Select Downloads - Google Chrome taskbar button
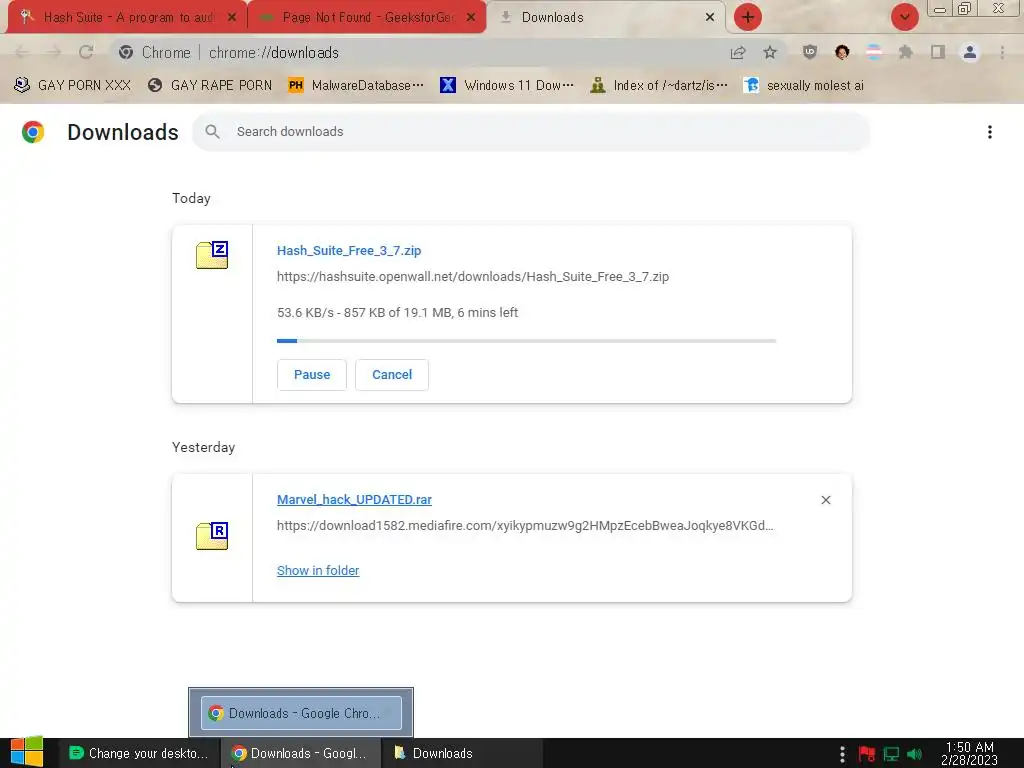 pyautogui.click(x=300, y=753)
